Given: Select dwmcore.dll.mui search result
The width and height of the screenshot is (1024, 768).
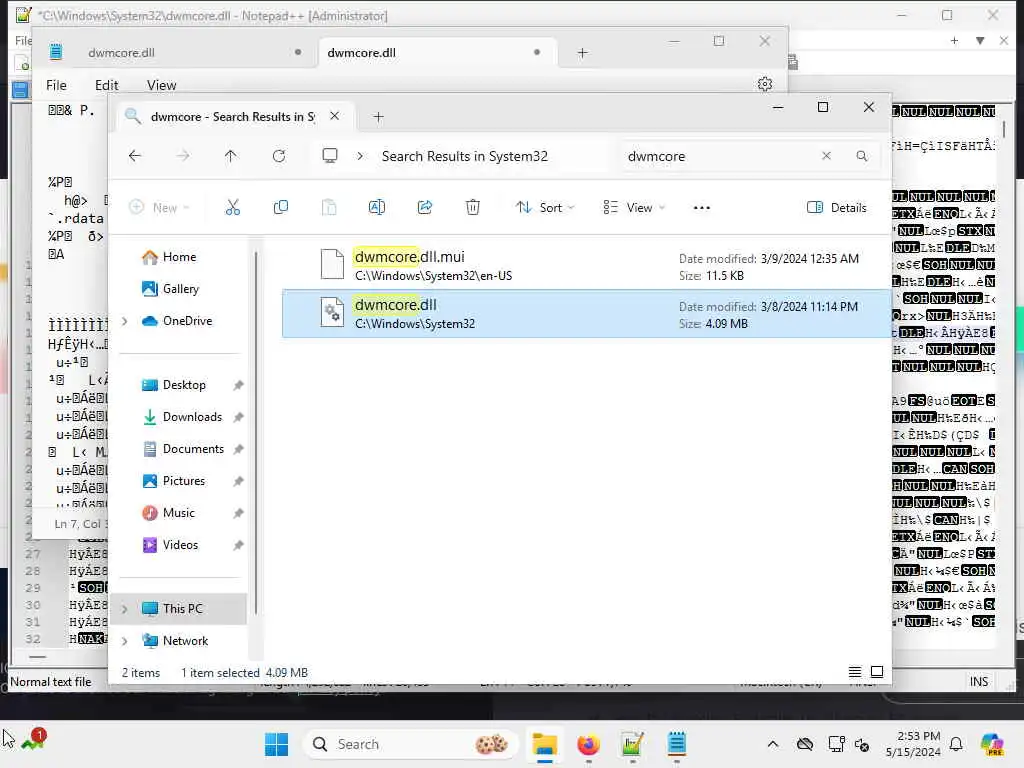Looking at the screenshot, I should (586, 266).
